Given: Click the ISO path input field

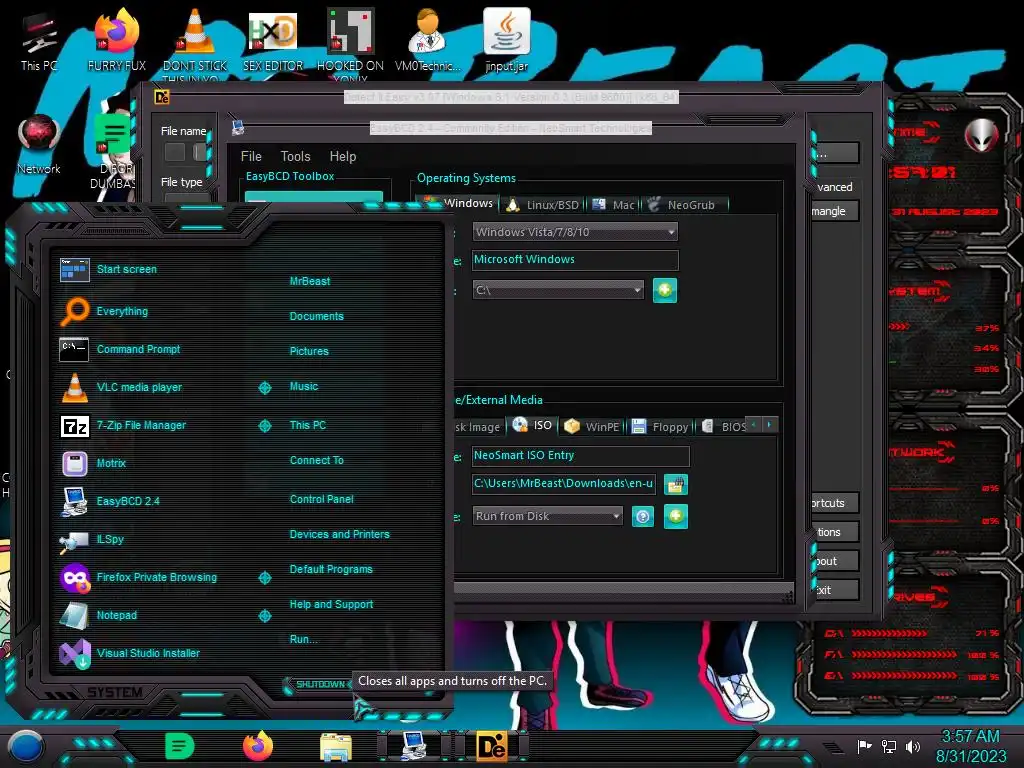Looking at the screenshot, I should [564, 484].
